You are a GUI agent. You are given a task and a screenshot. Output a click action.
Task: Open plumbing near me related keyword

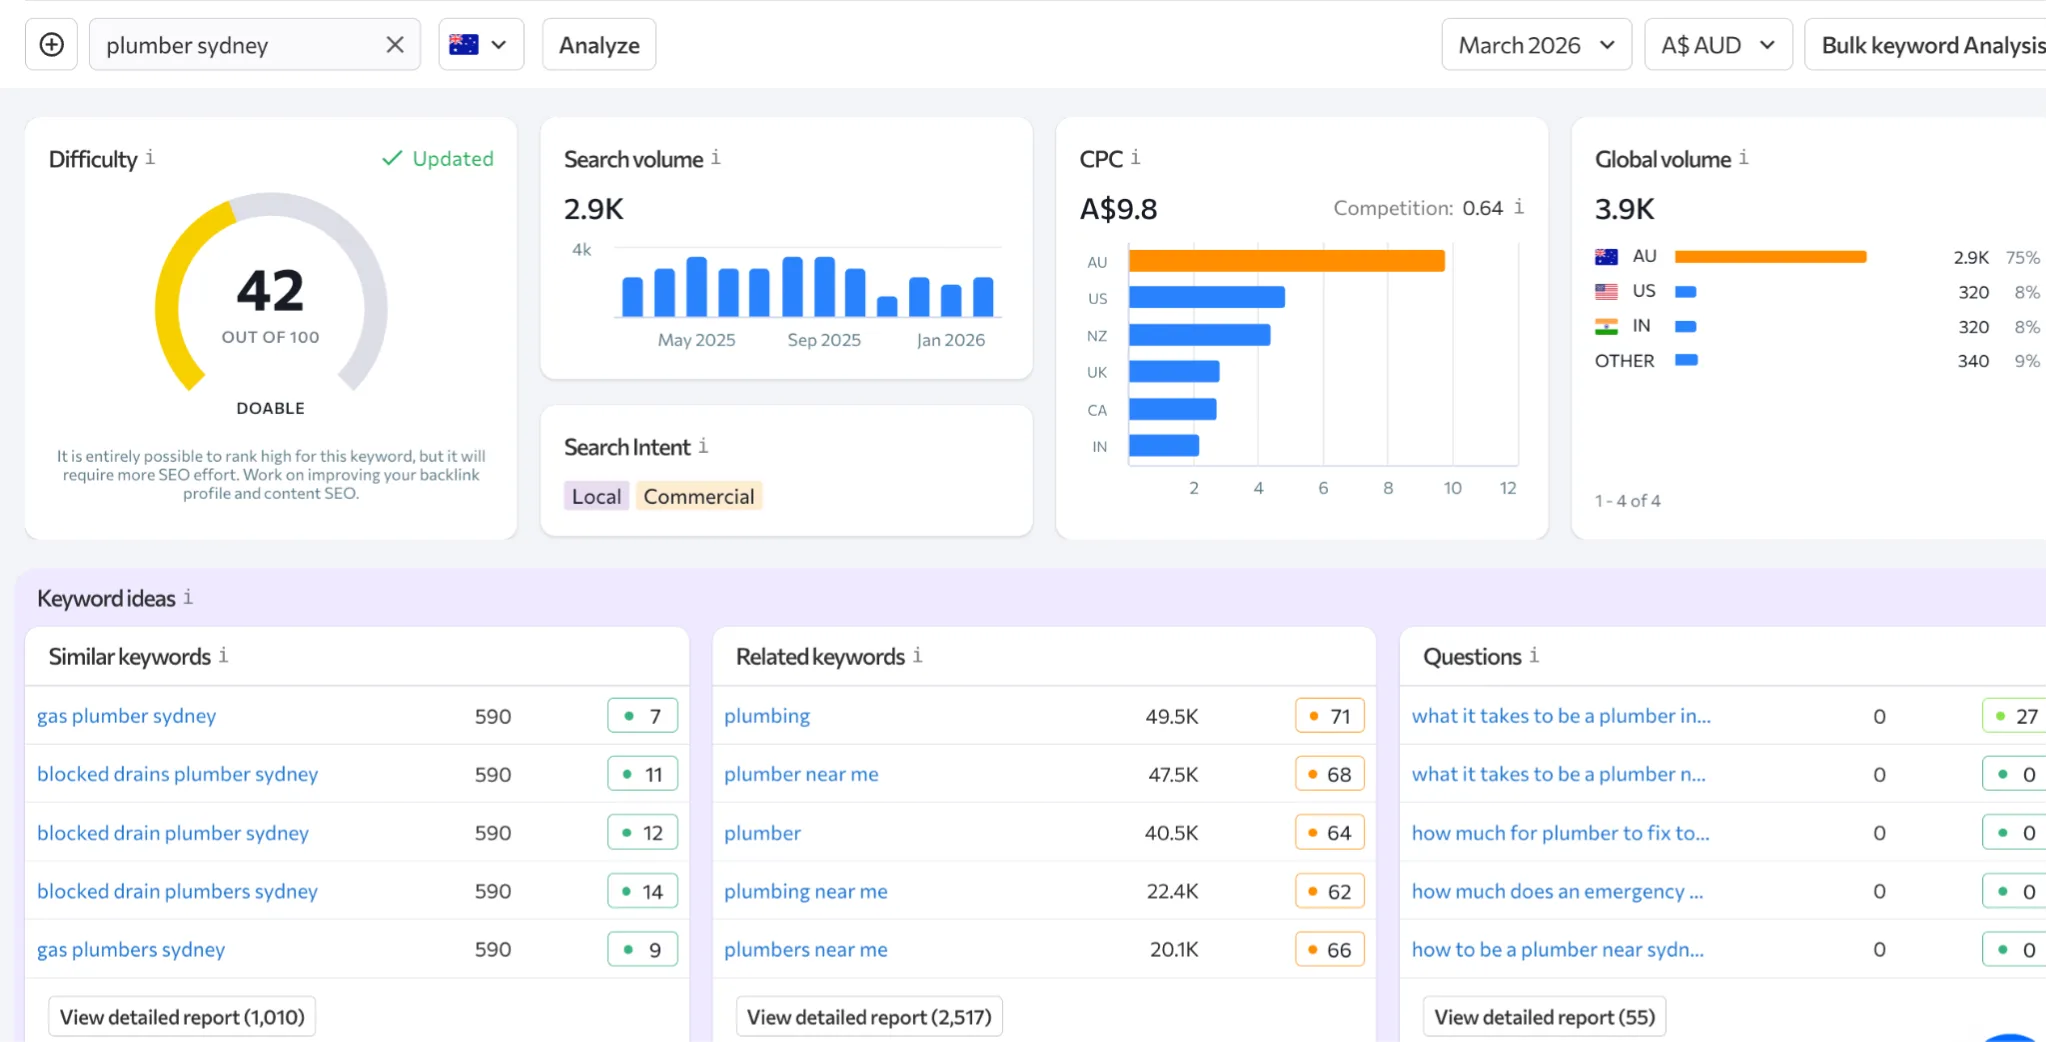pos(806,891)
